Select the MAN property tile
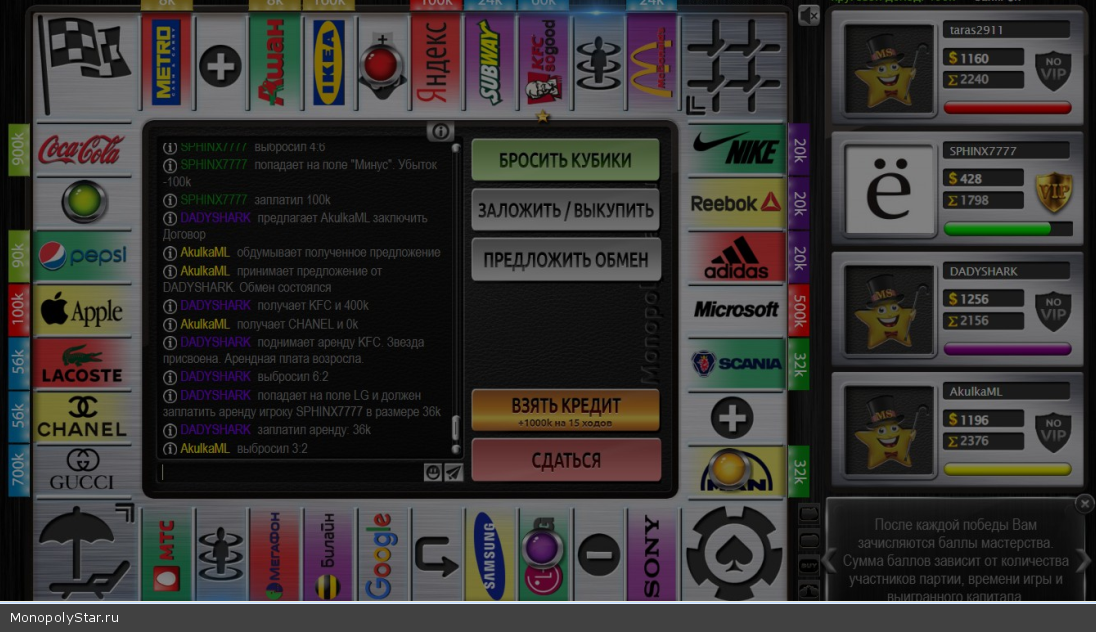The image size is (1096, 632). [736, 472]
